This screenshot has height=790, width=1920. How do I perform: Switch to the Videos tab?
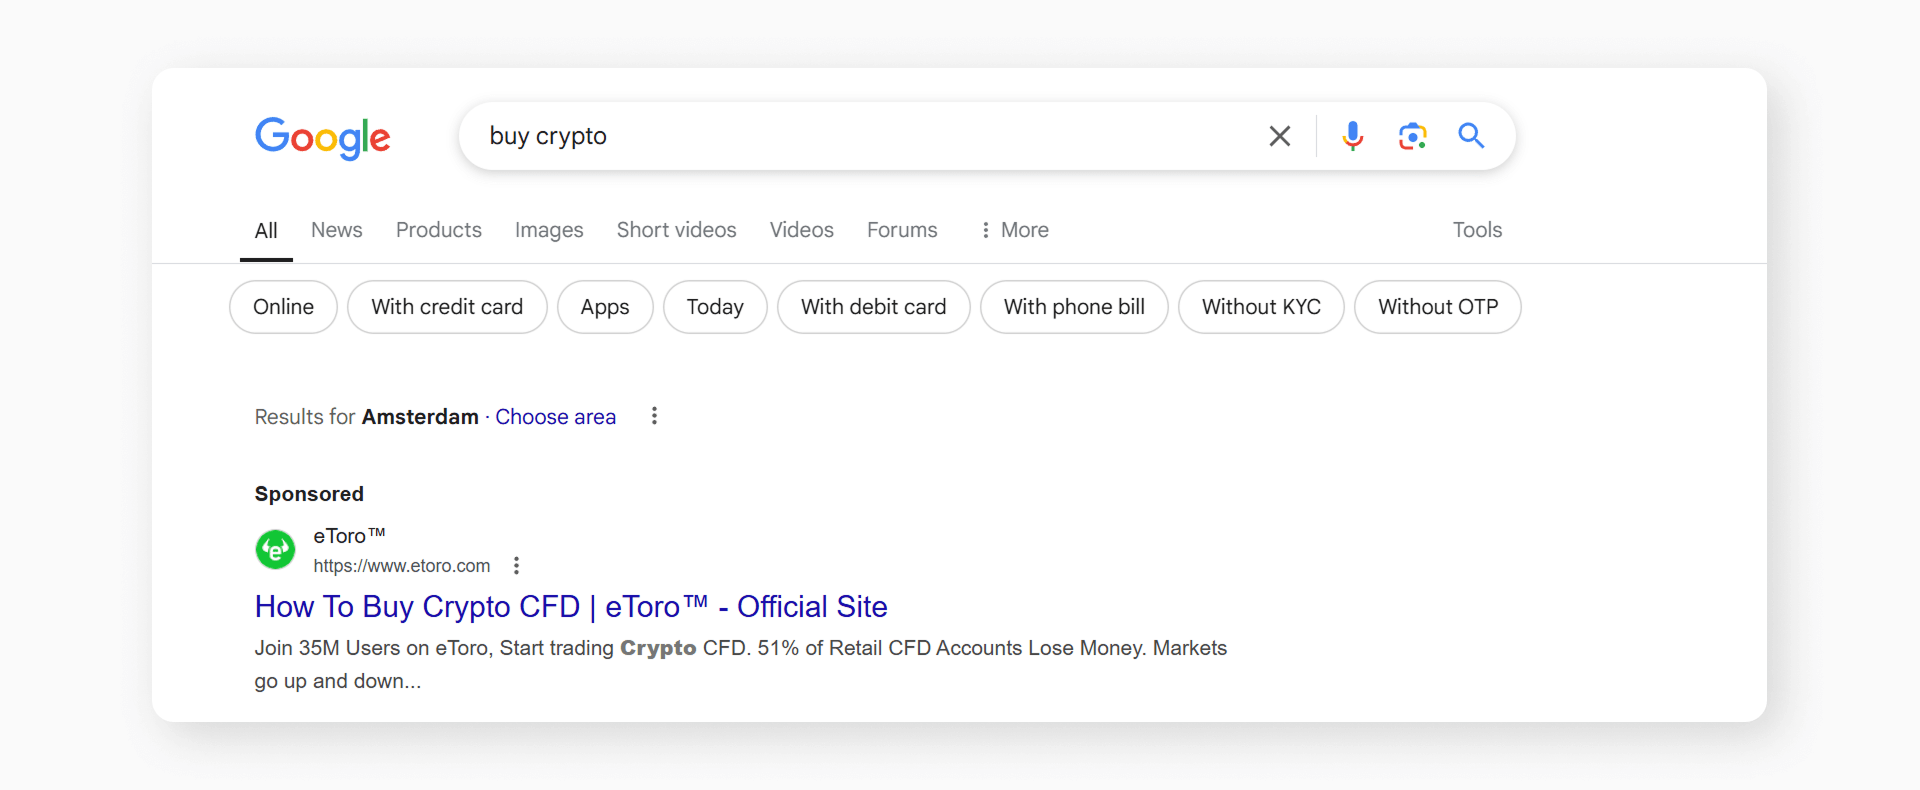click(801, 230)
